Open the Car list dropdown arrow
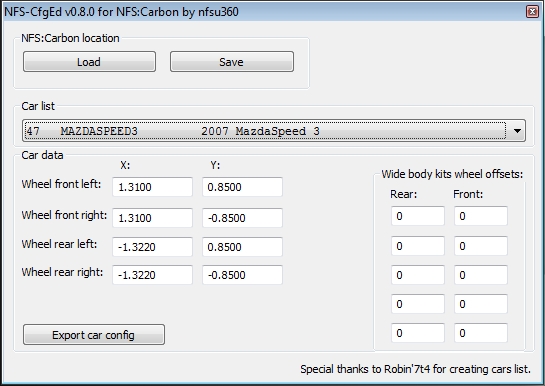The width and height of the screenshot is (545, 386). tap(517, 131)
